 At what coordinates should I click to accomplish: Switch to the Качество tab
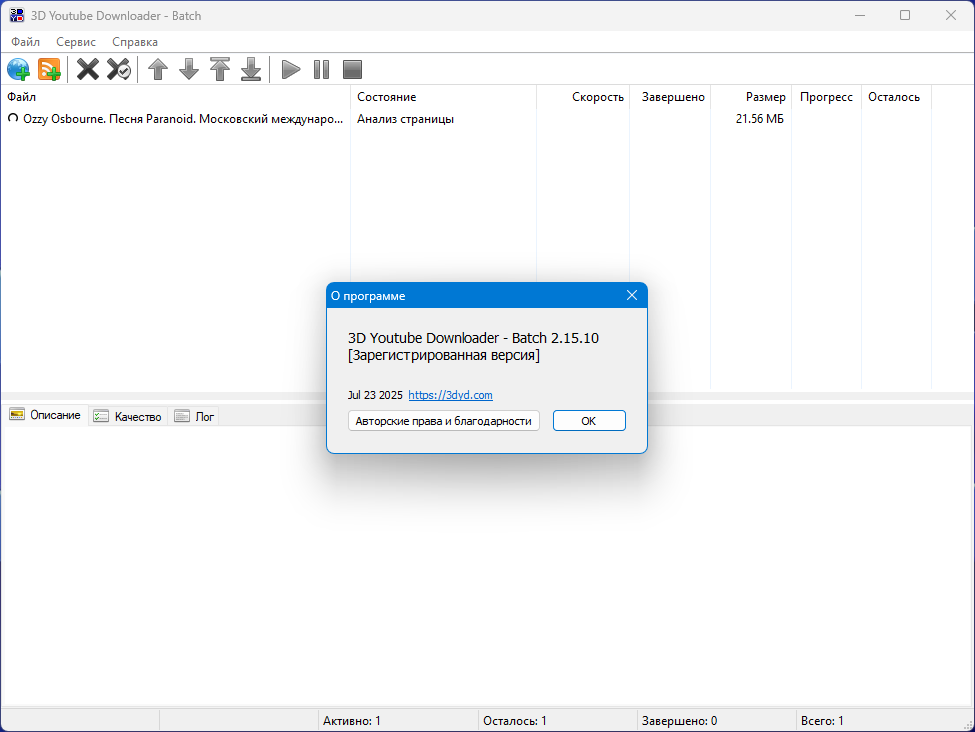pyautogui.click(x=127, y=417)
